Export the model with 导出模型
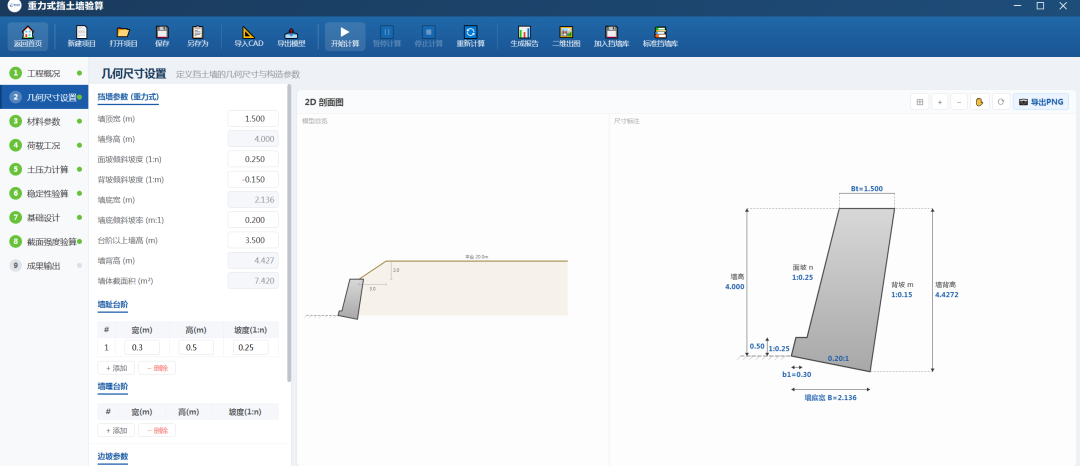This screenshot has height=466, width=1080. (x=291, y=36)
